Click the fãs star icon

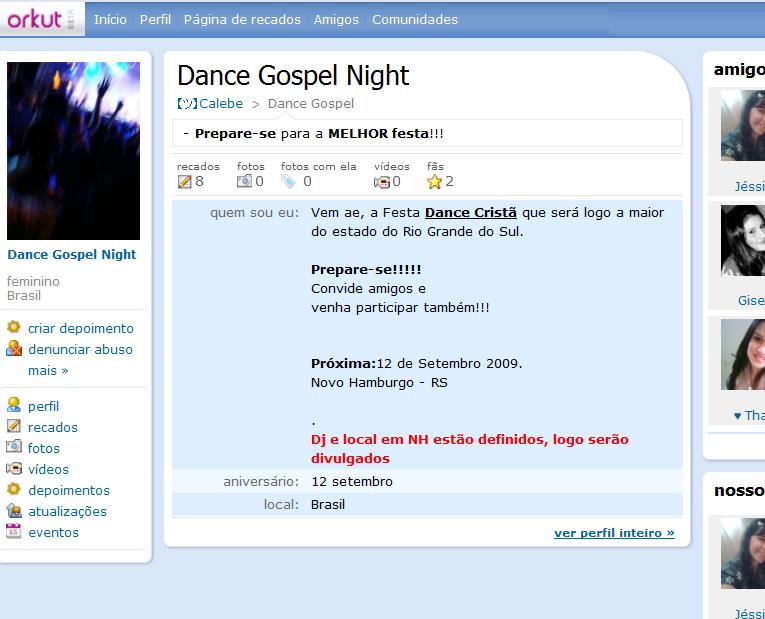tap(434, 181)
